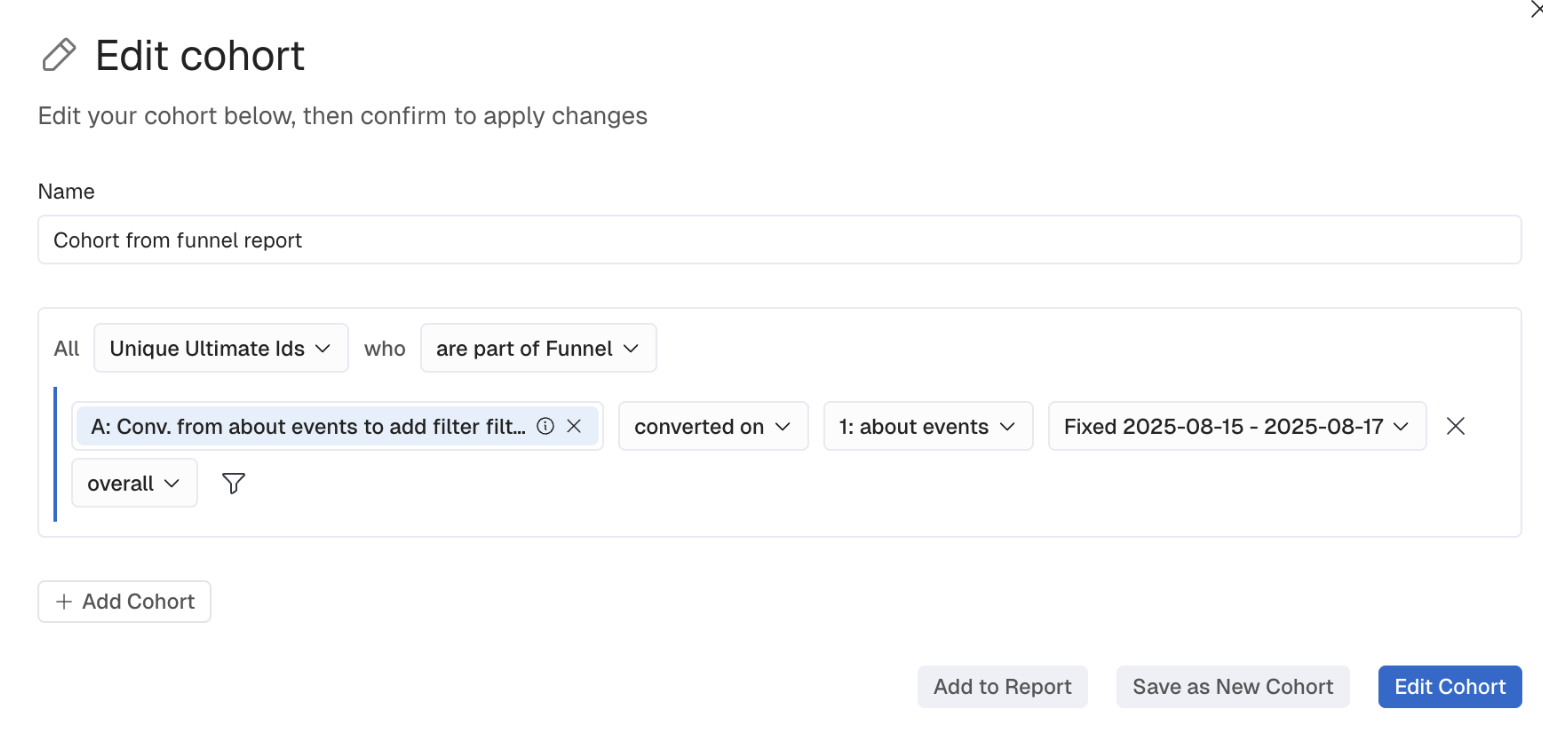Image resolution: width=1543 pixels, height=729 pixels.
Task: Open the Unique Ultimate Ids dropdown
Action: pyautogui.click(x=220, y=348)
